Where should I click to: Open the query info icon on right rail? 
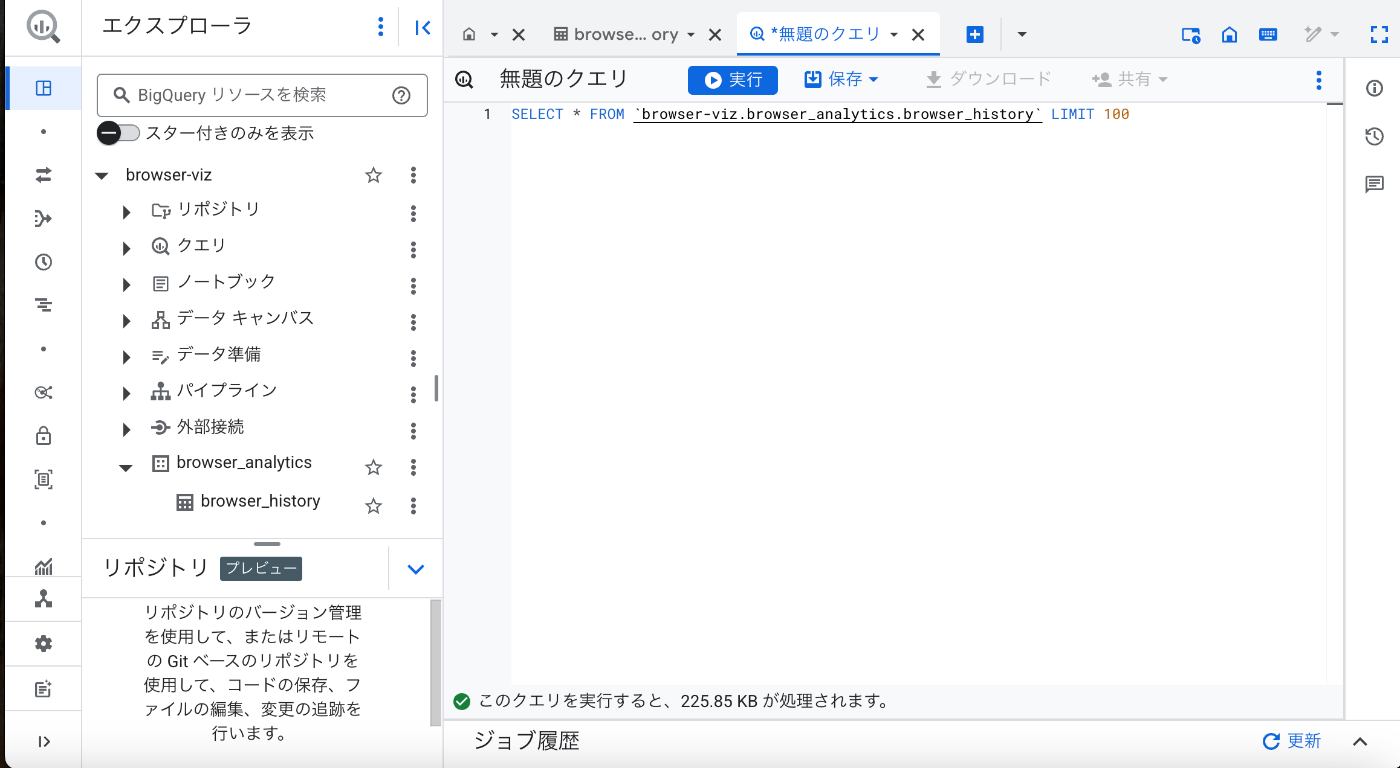pyautogui.click(x=1375, y=89)
